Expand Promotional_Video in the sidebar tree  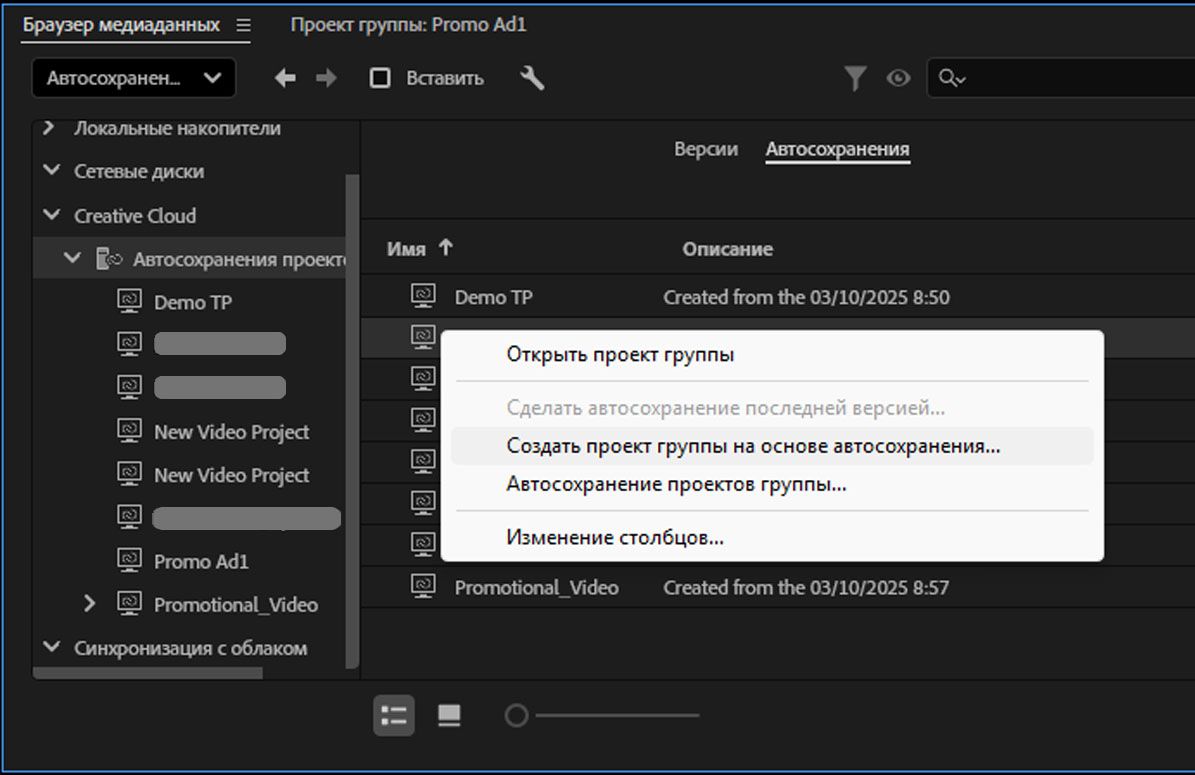coord(90,604)
